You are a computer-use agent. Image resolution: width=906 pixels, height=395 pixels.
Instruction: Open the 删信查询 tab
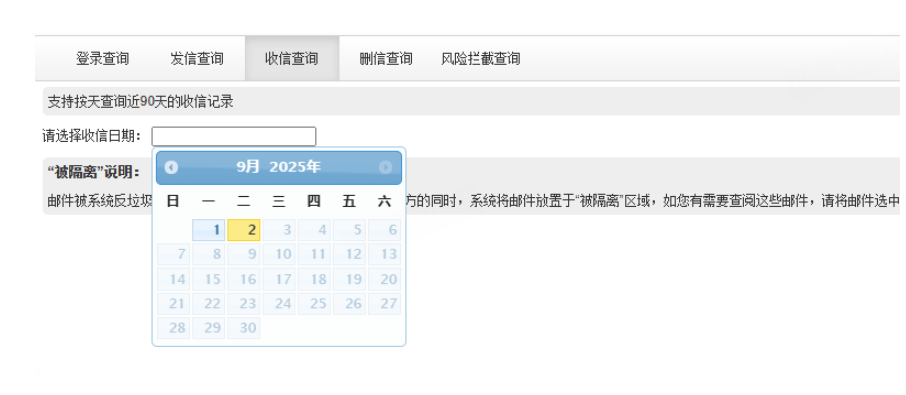pos(385,58)
